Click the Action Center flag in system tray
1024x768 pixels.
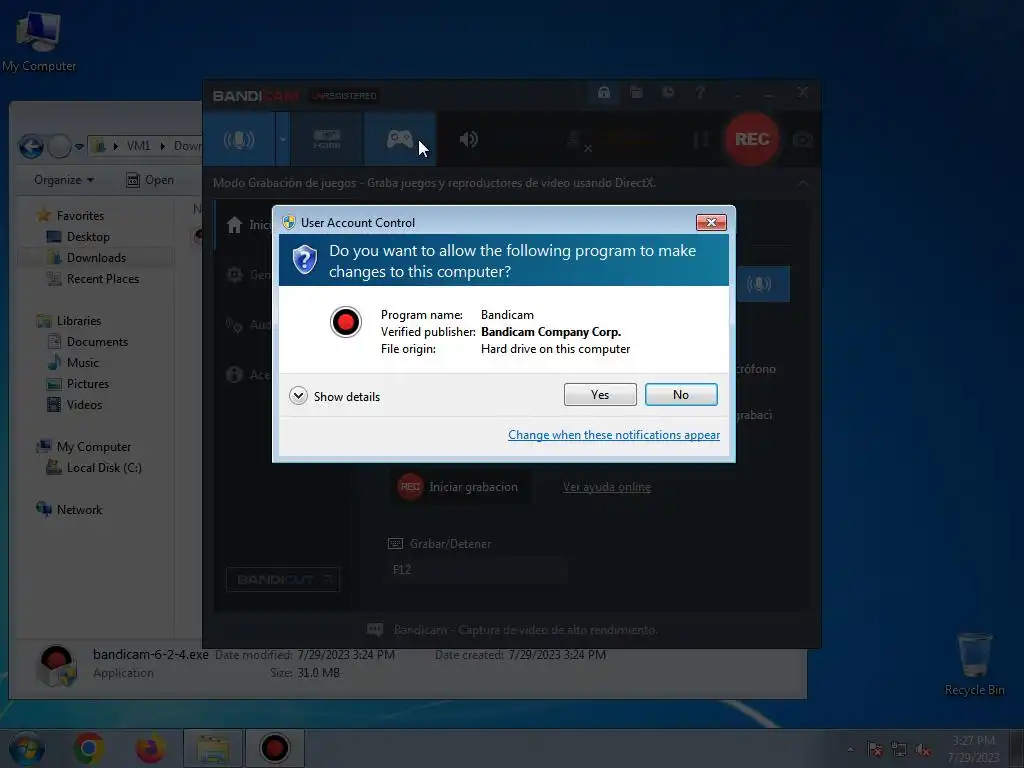pos(874,750)
